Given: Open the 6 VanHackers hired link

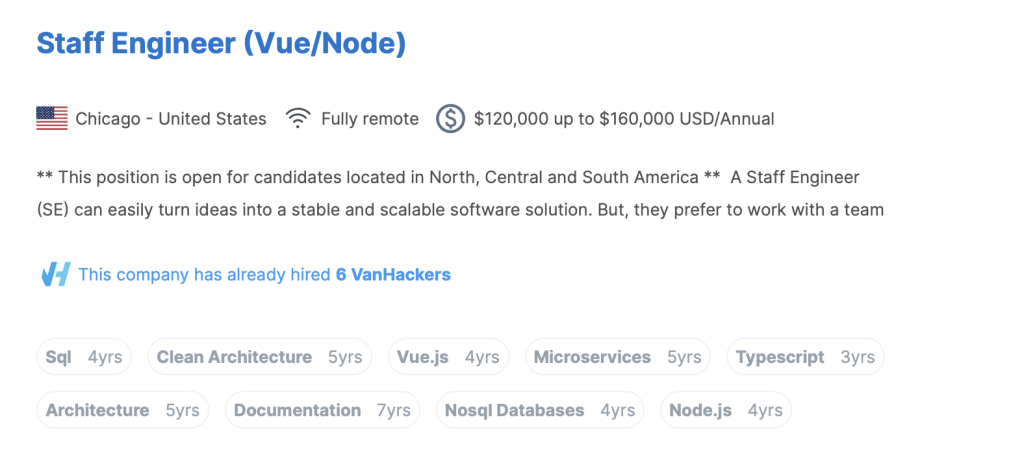Looking at the screenshot, I should click(393, 275).
